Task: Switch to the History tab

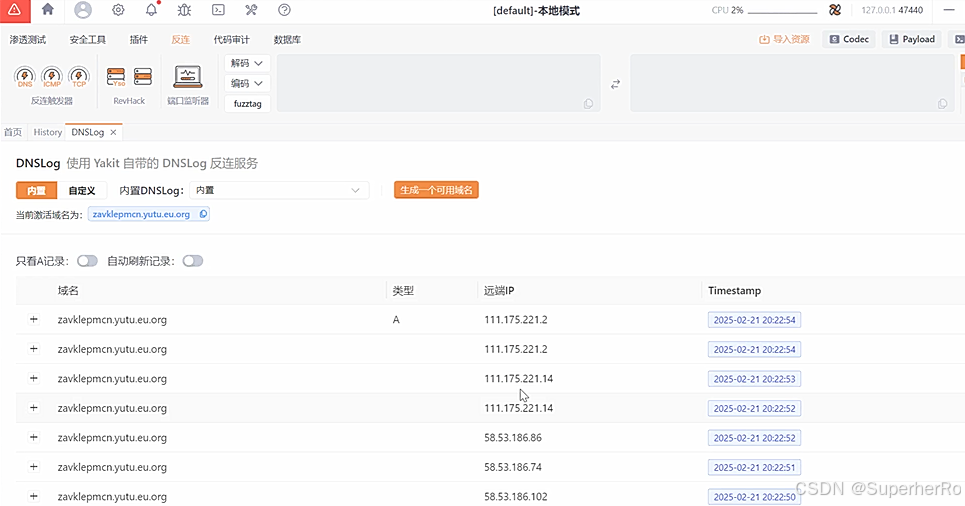Action: point(47,132)
